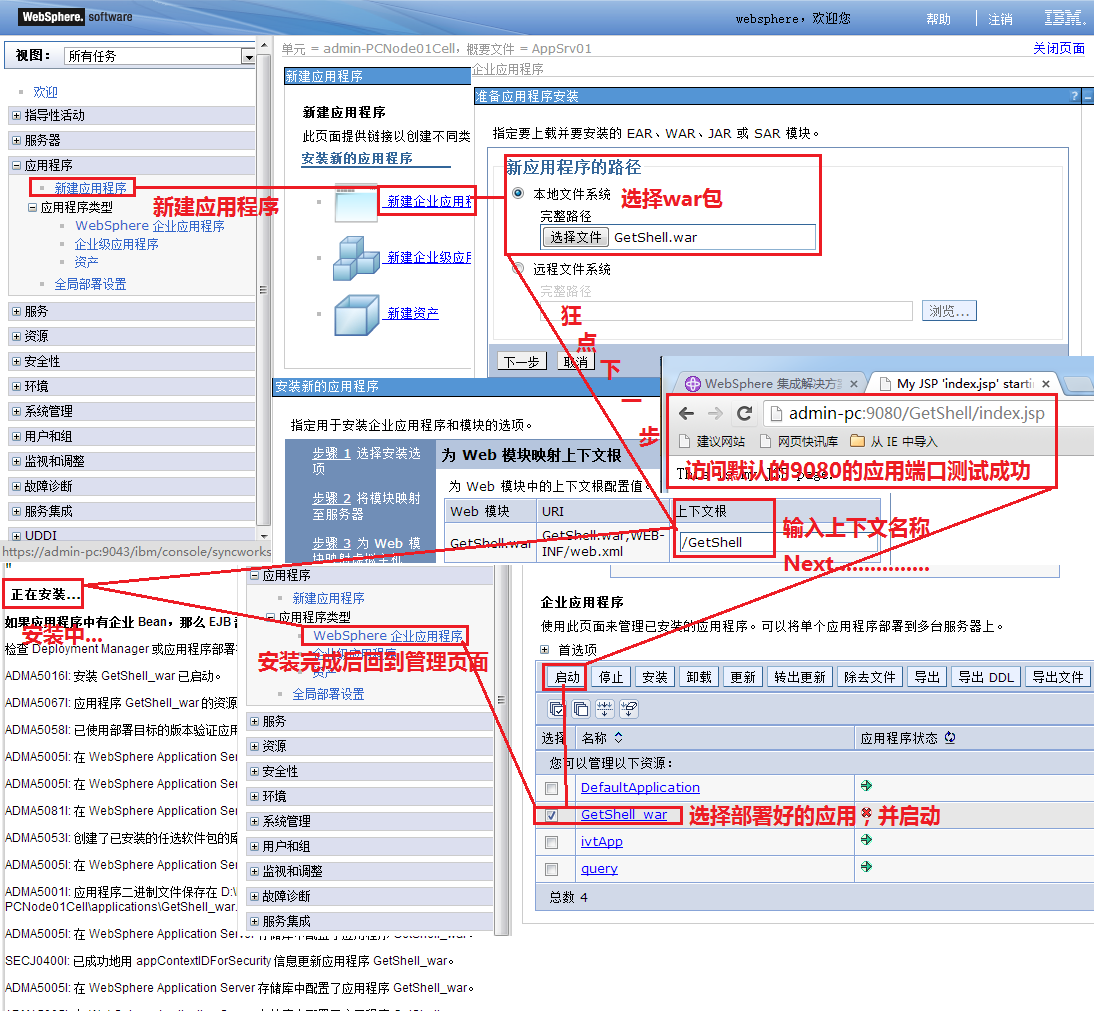
Task: Collapse 应用程序 in the upper-left navigation tree
Action: pos(16,165)
